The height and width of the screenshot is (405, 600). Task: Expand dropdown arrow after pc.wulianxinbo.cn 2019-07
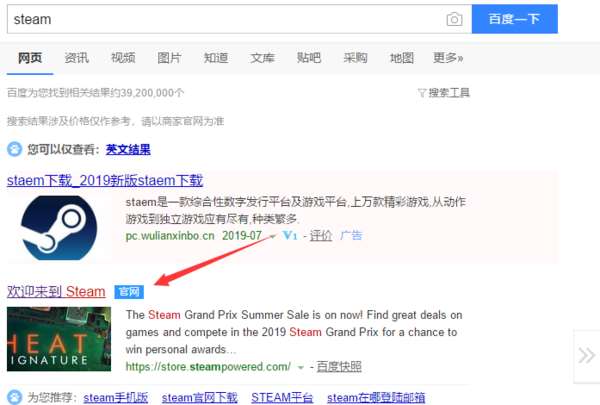point(272,236)
